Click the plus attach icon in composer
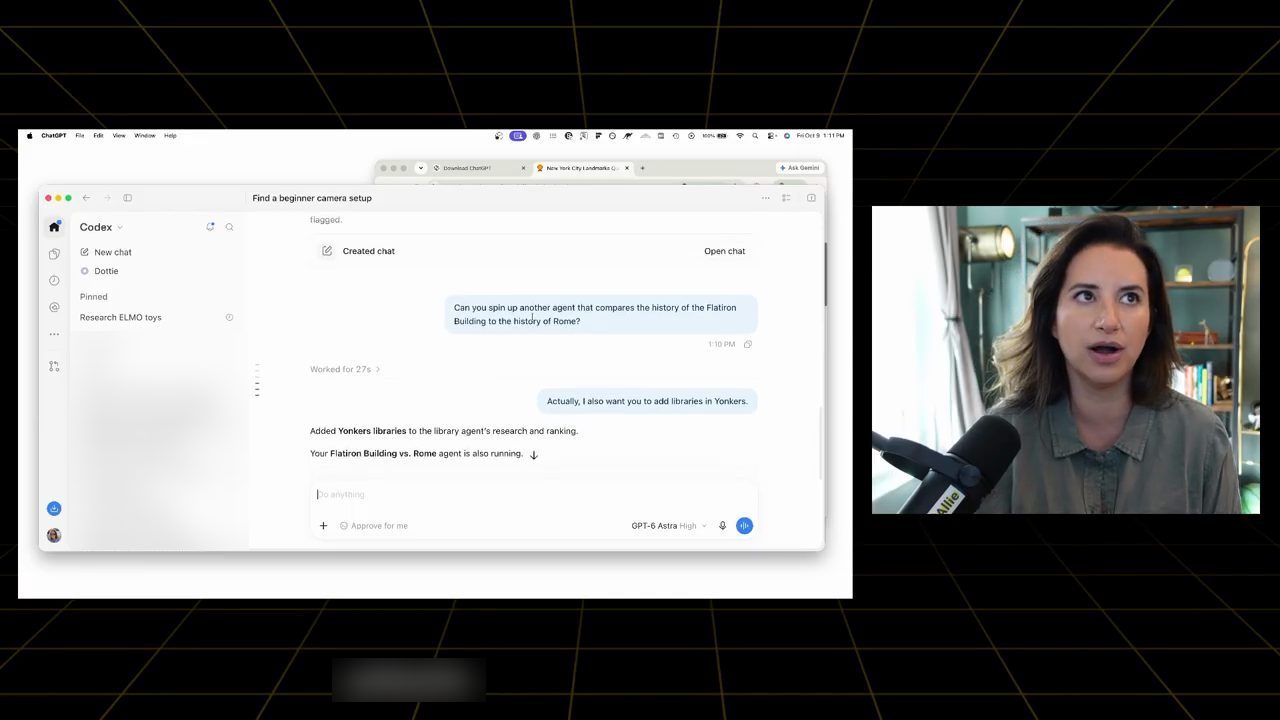 coord(323,526)
